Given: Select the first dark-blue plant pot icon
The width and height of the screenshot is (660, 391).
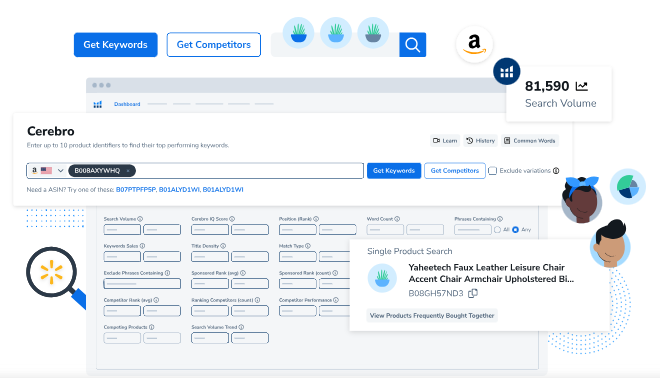Looking at the screenshot, I should 298,33.
